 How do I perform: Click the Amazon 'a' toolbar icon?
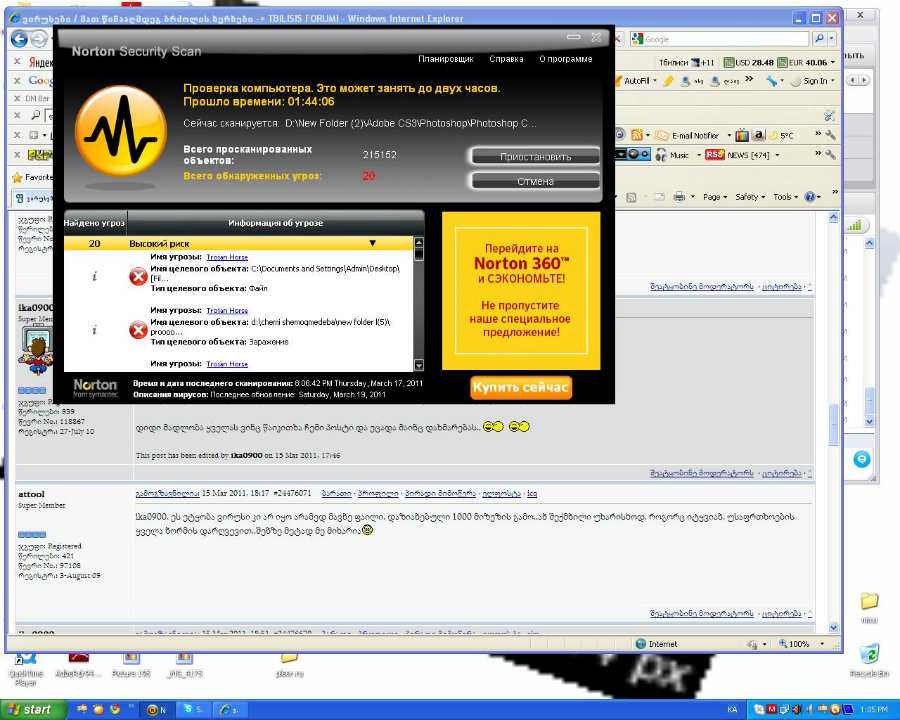[x=759, y=136]
